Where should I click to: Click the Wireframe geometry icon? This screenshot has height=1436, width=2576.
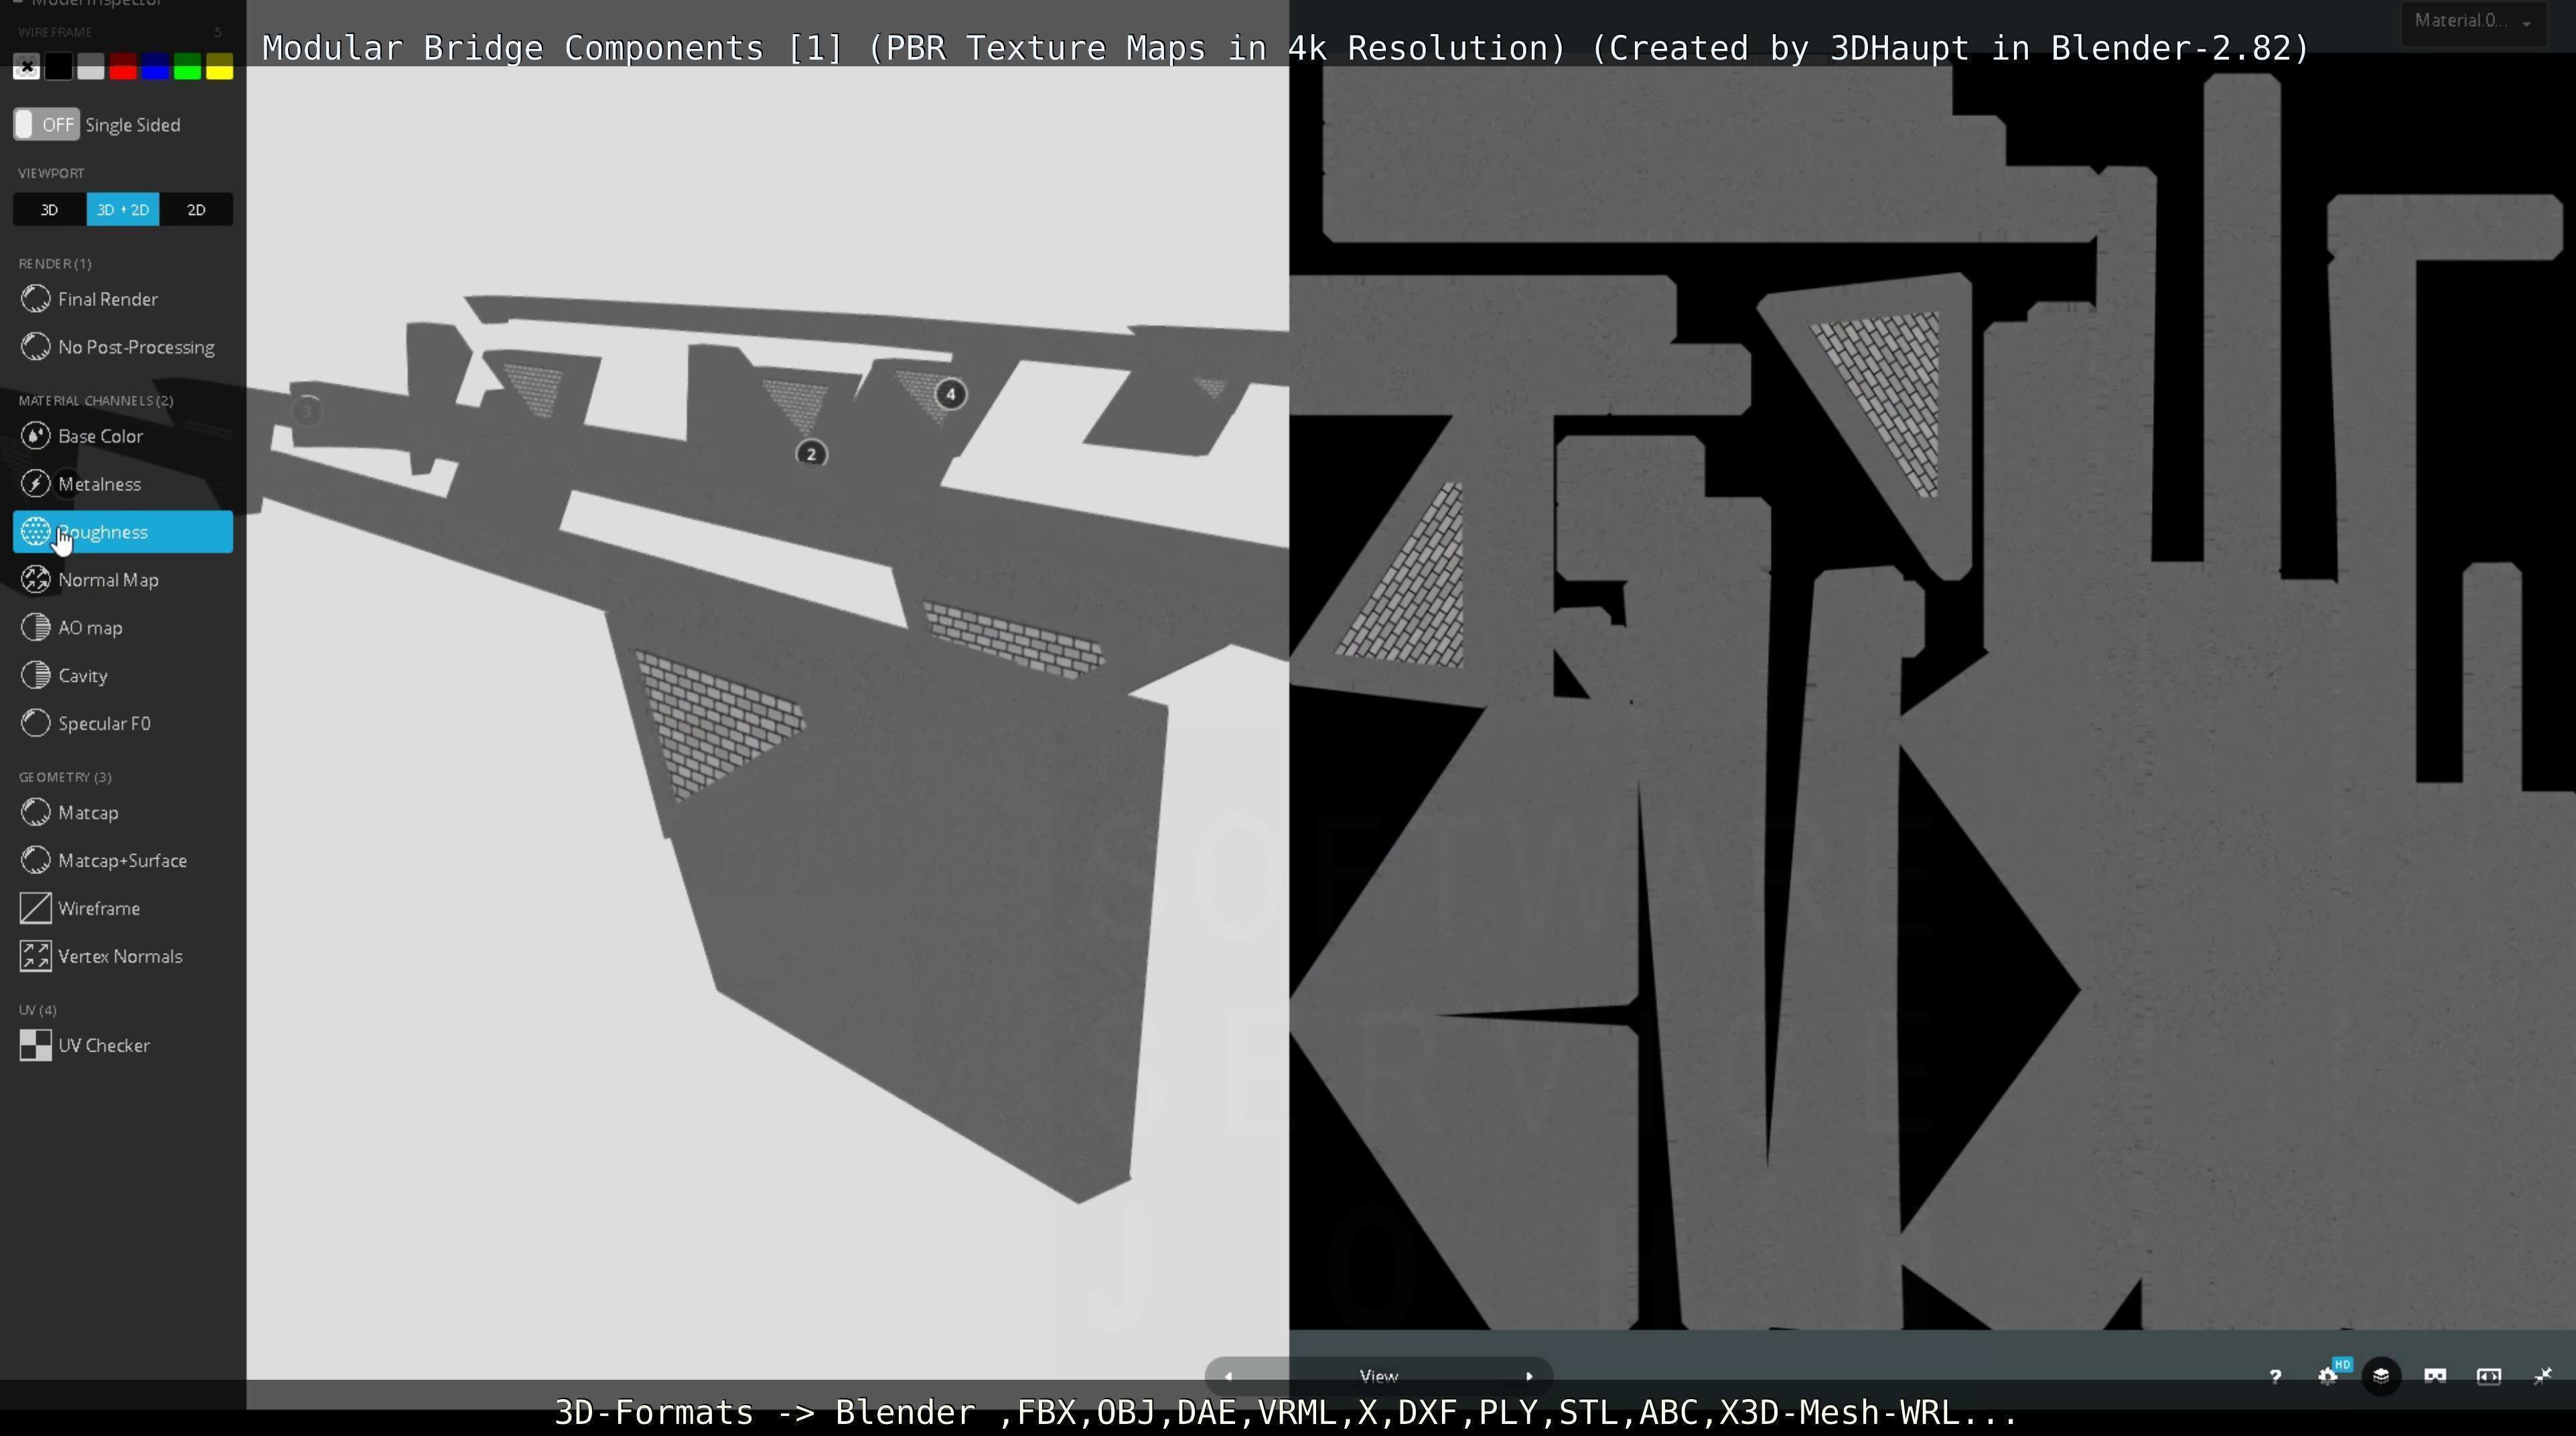pyautogui.click(x=36, y=909)
